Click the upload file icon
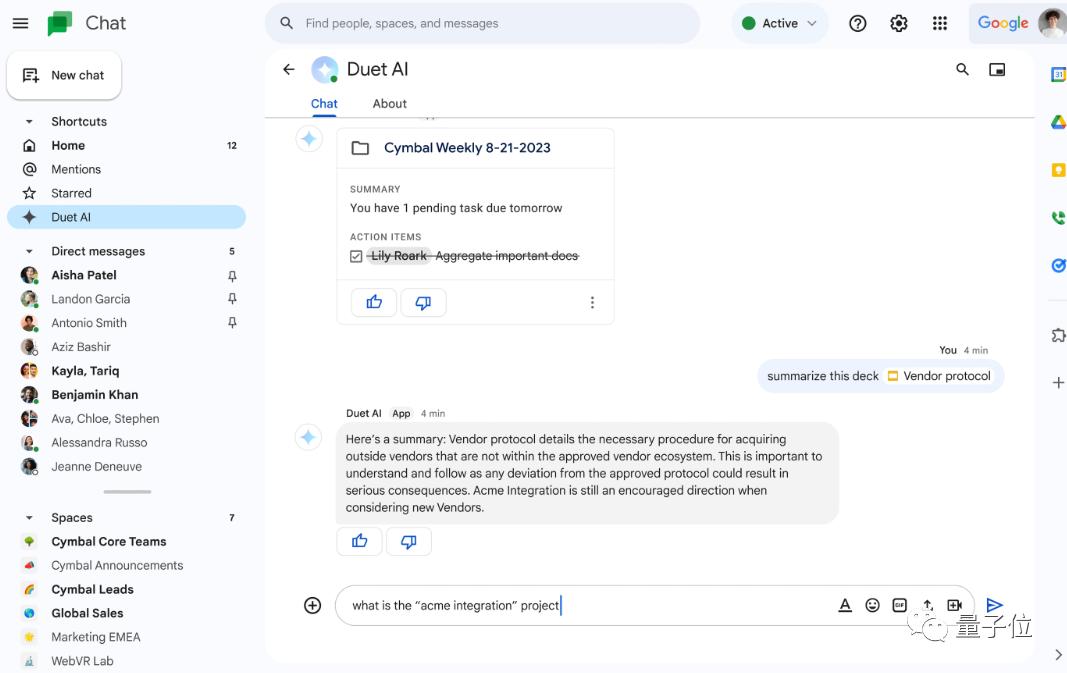 [927, 605]
